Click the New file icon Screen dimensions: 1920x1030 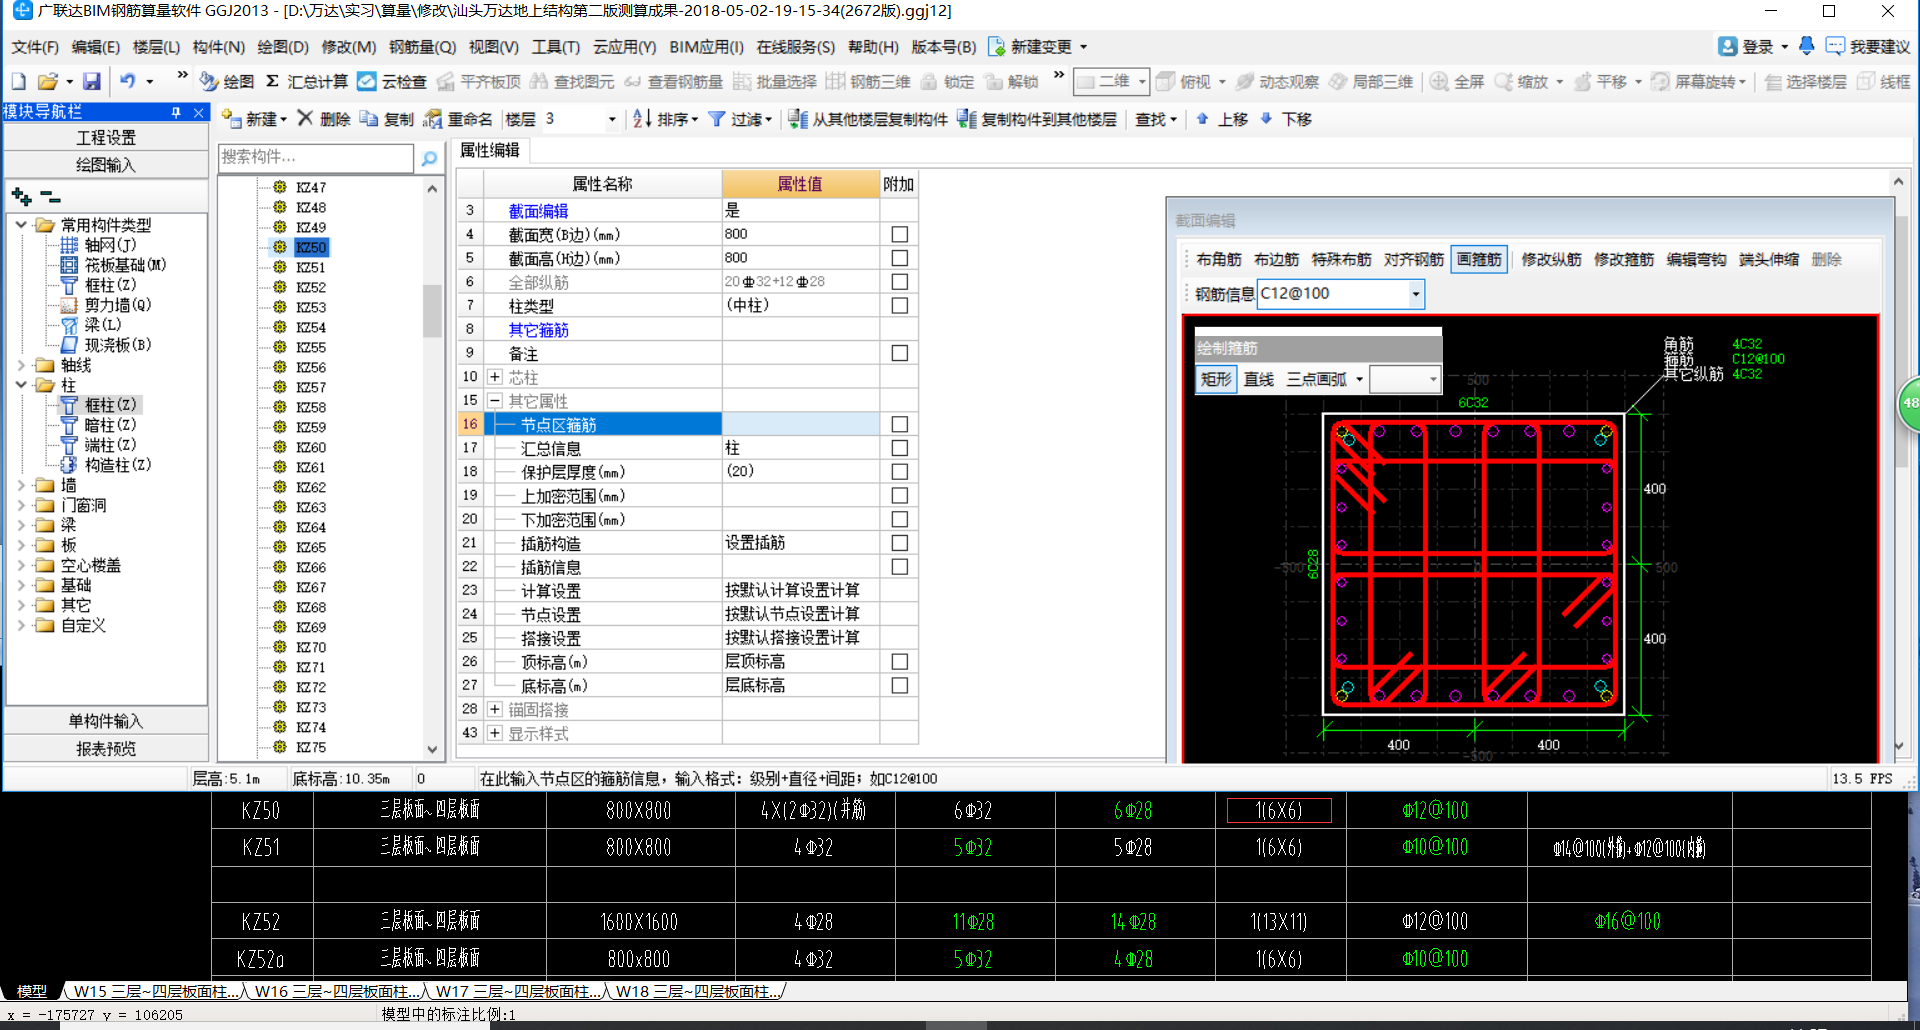18,81
